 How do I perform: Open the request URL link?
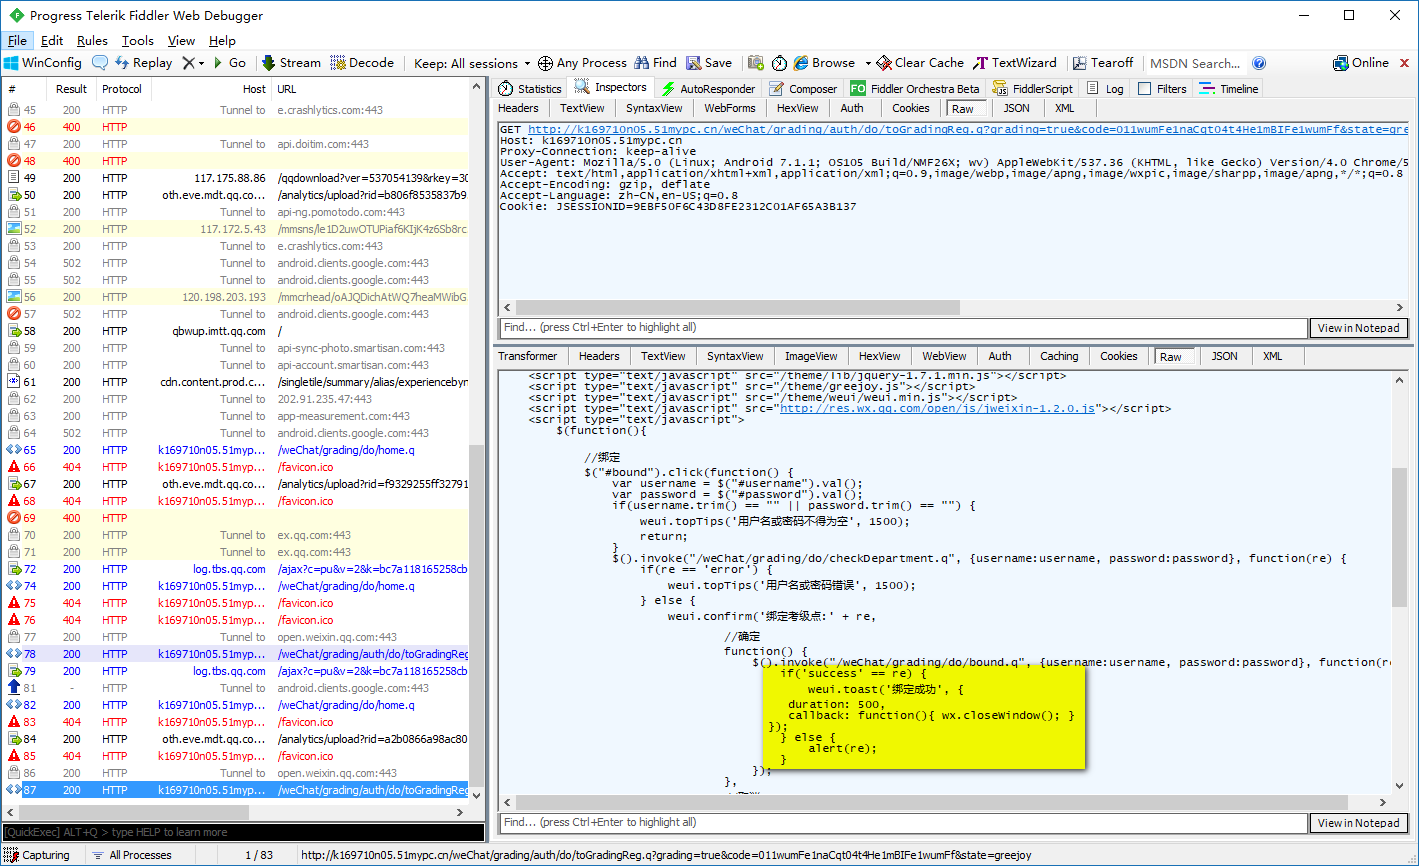967,130
